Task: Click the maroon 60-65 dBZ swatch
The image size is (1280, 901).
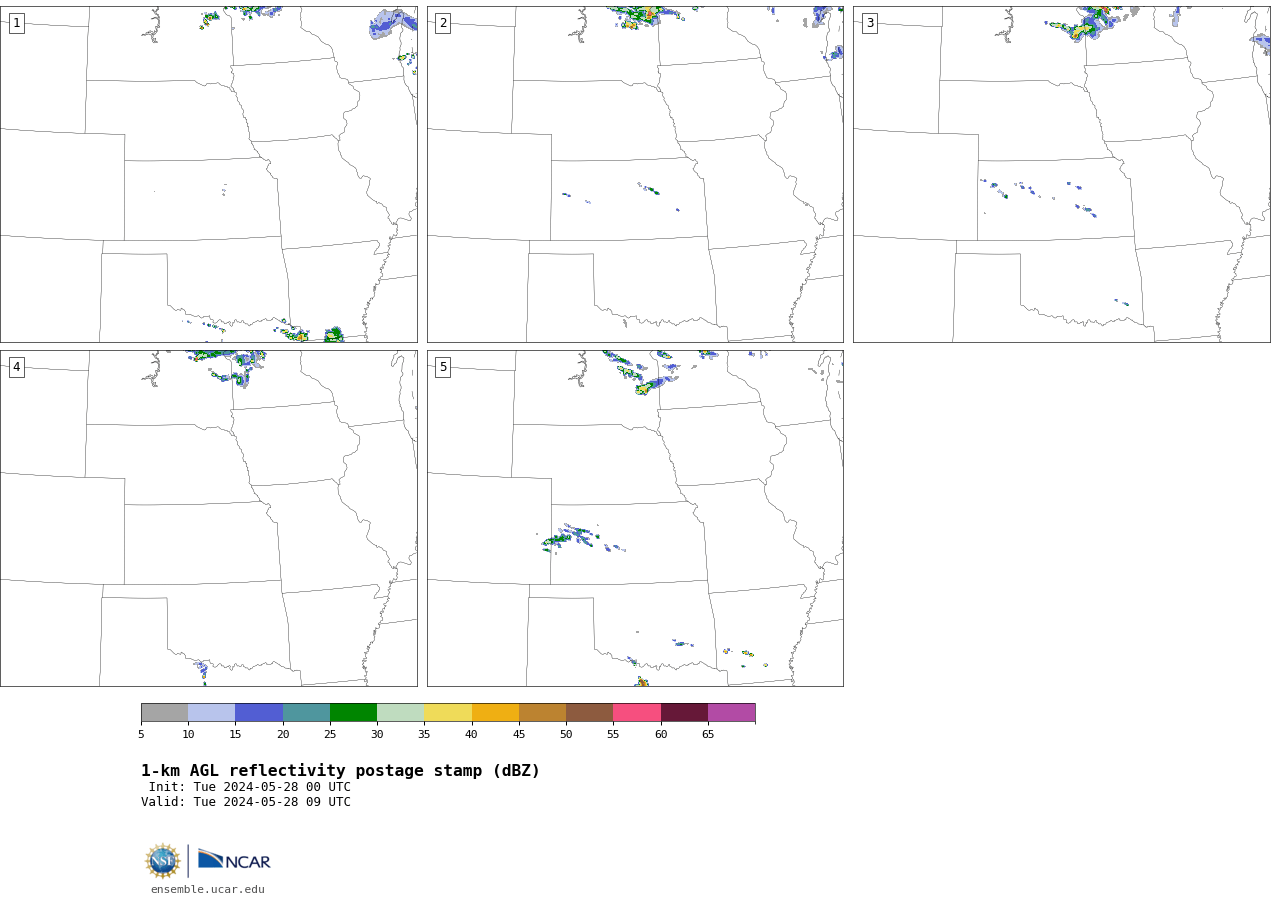Action: [x=684, y=713]
